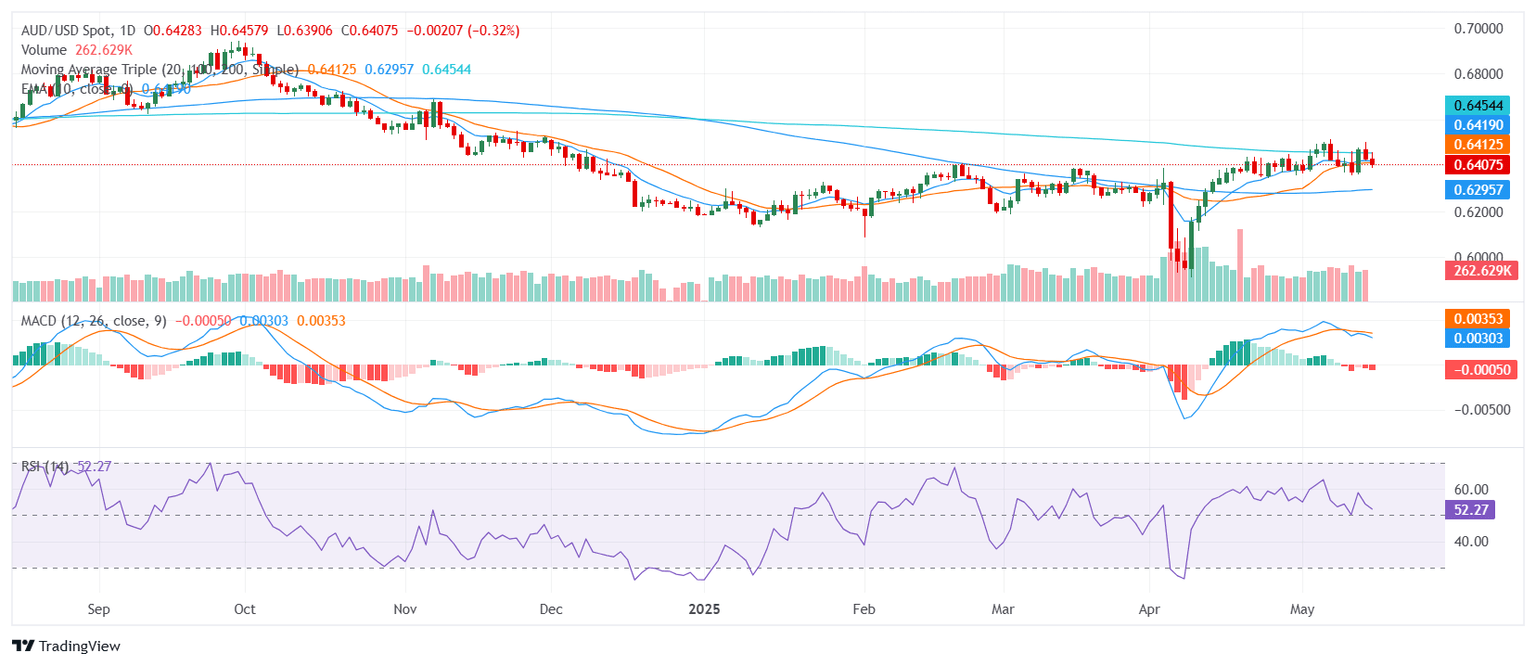Click the May label on time axis
1536x666 pixels.
tap(1302, 608)
